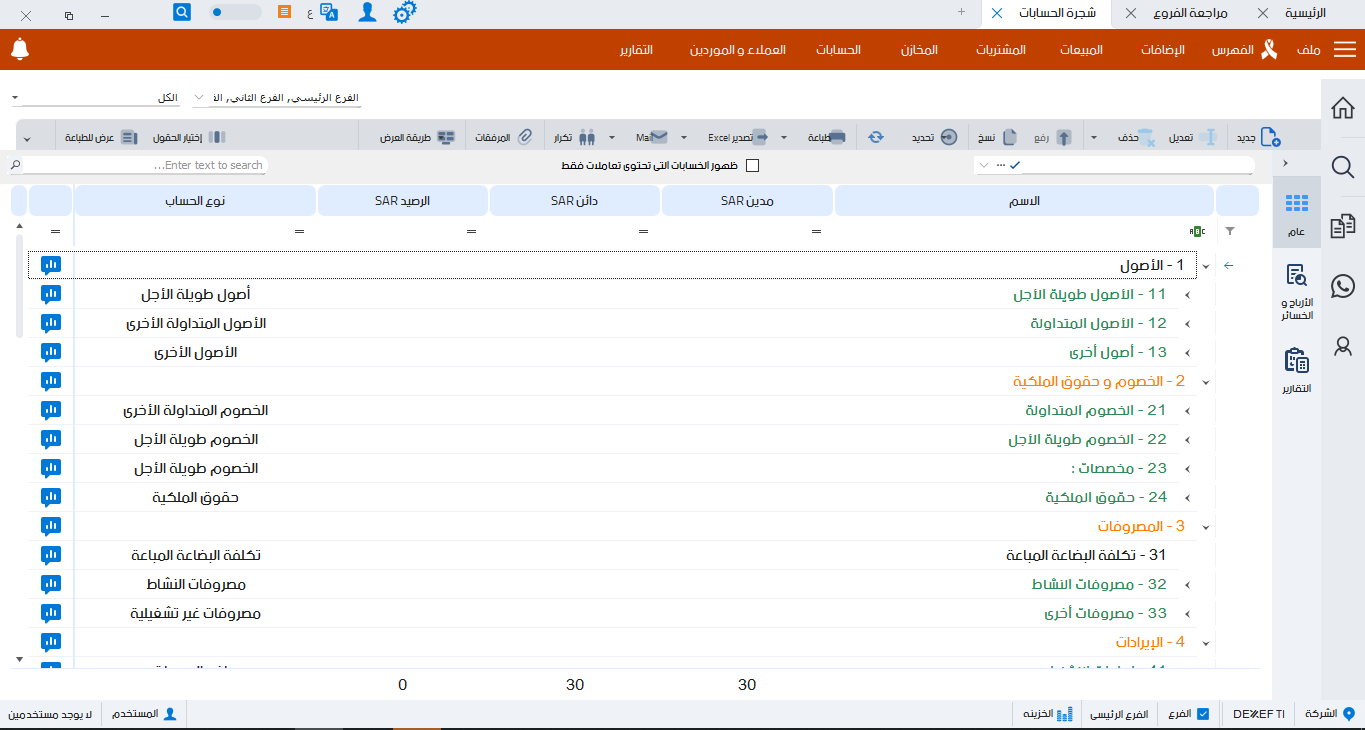
Task: Click the notification bell icon
Action: (x=19, y=49)
